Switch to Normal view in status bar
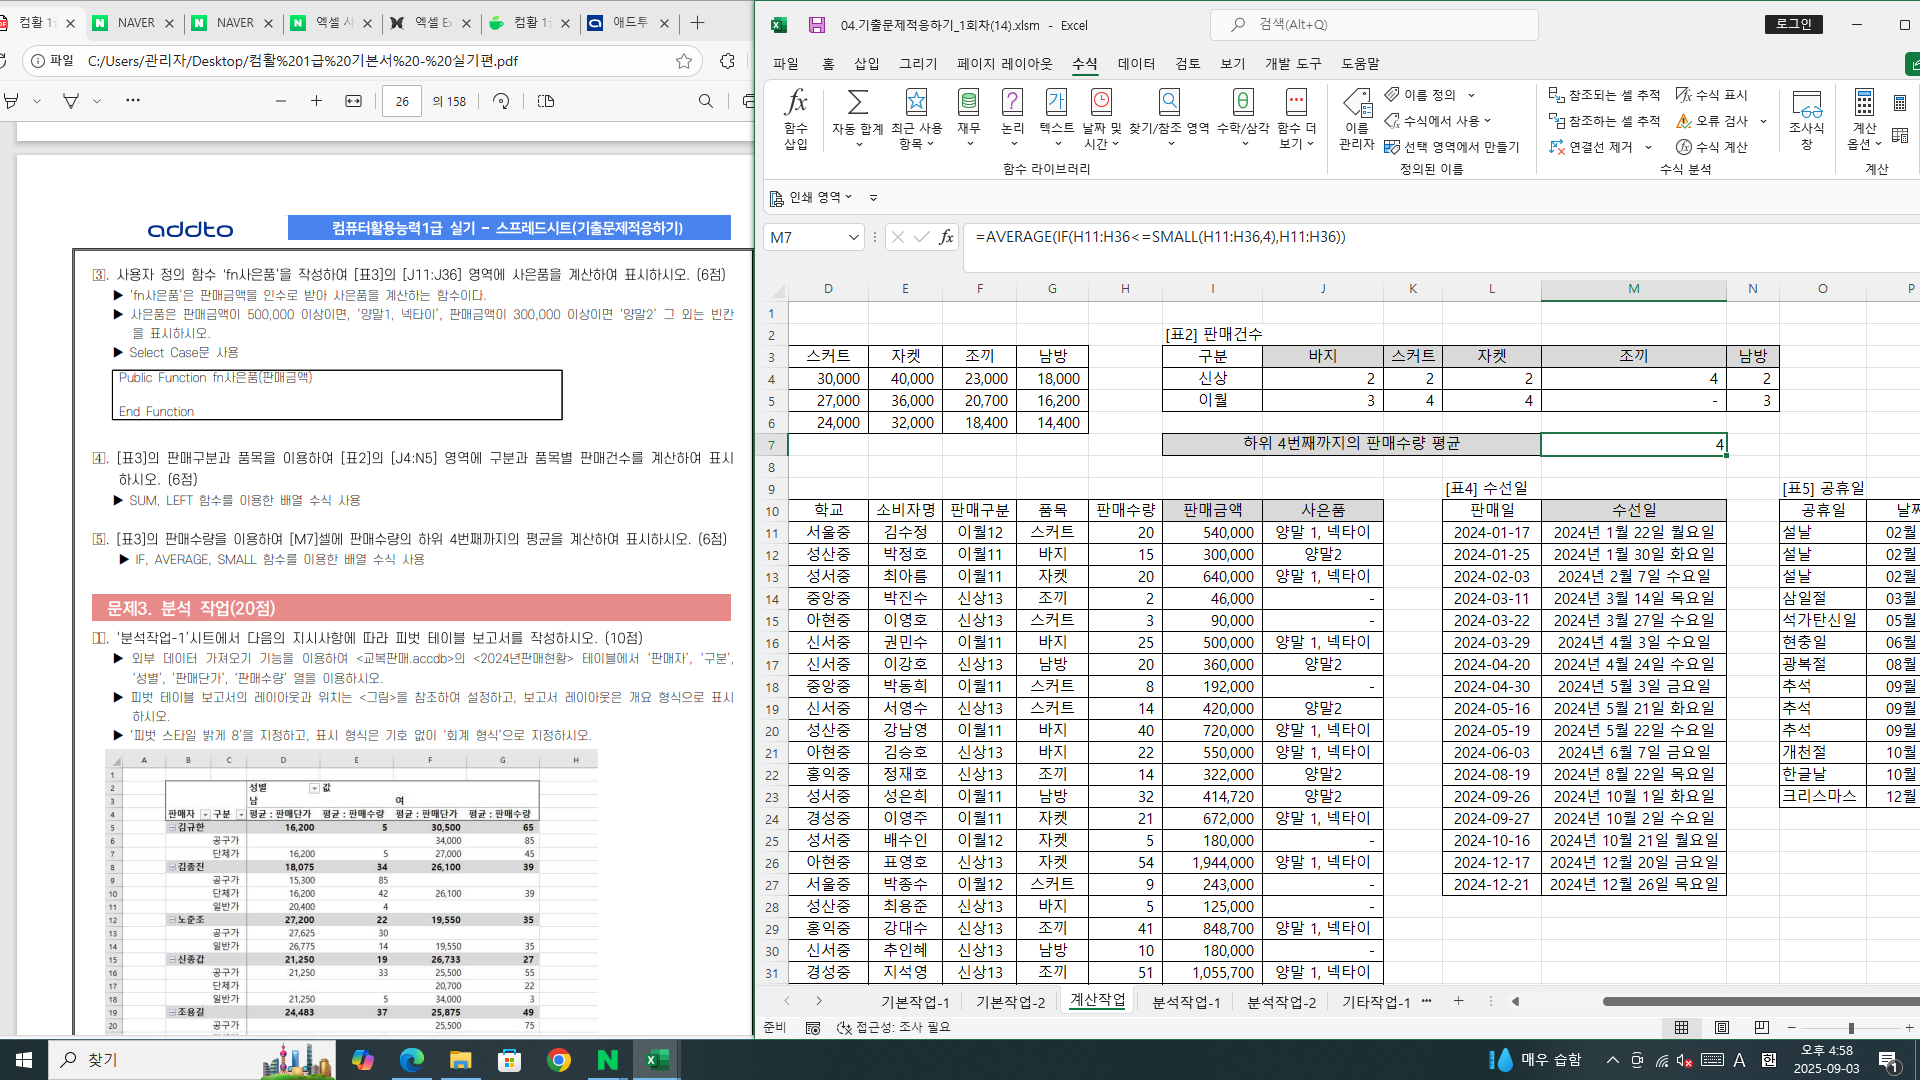The image size is (1920, 1080). pos(1681,1027)
